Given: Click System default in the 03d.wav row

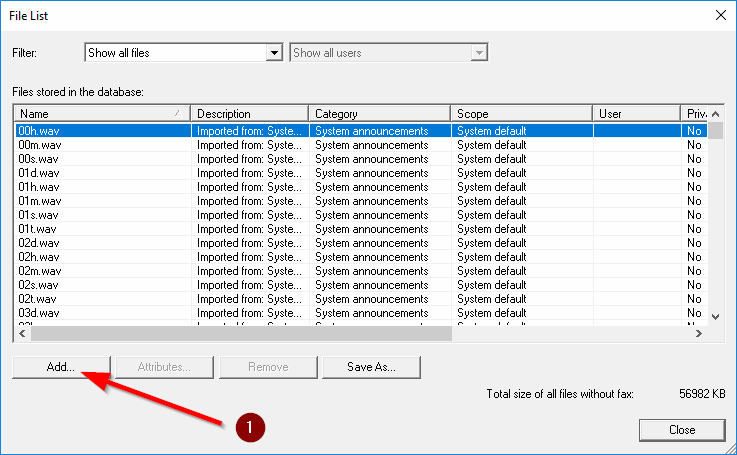Looking at the screenshot, I should [492, 313].
